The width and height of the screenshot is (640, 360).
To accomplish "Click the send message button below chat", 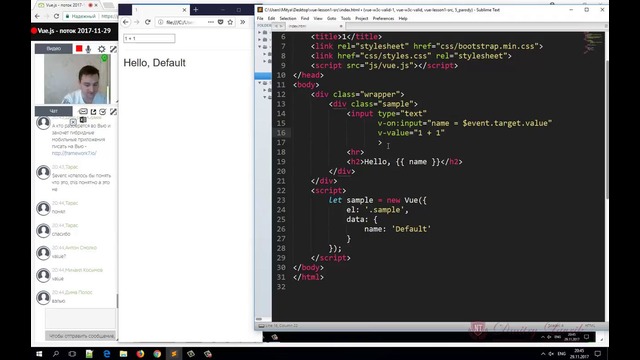I will coord(80,336).
